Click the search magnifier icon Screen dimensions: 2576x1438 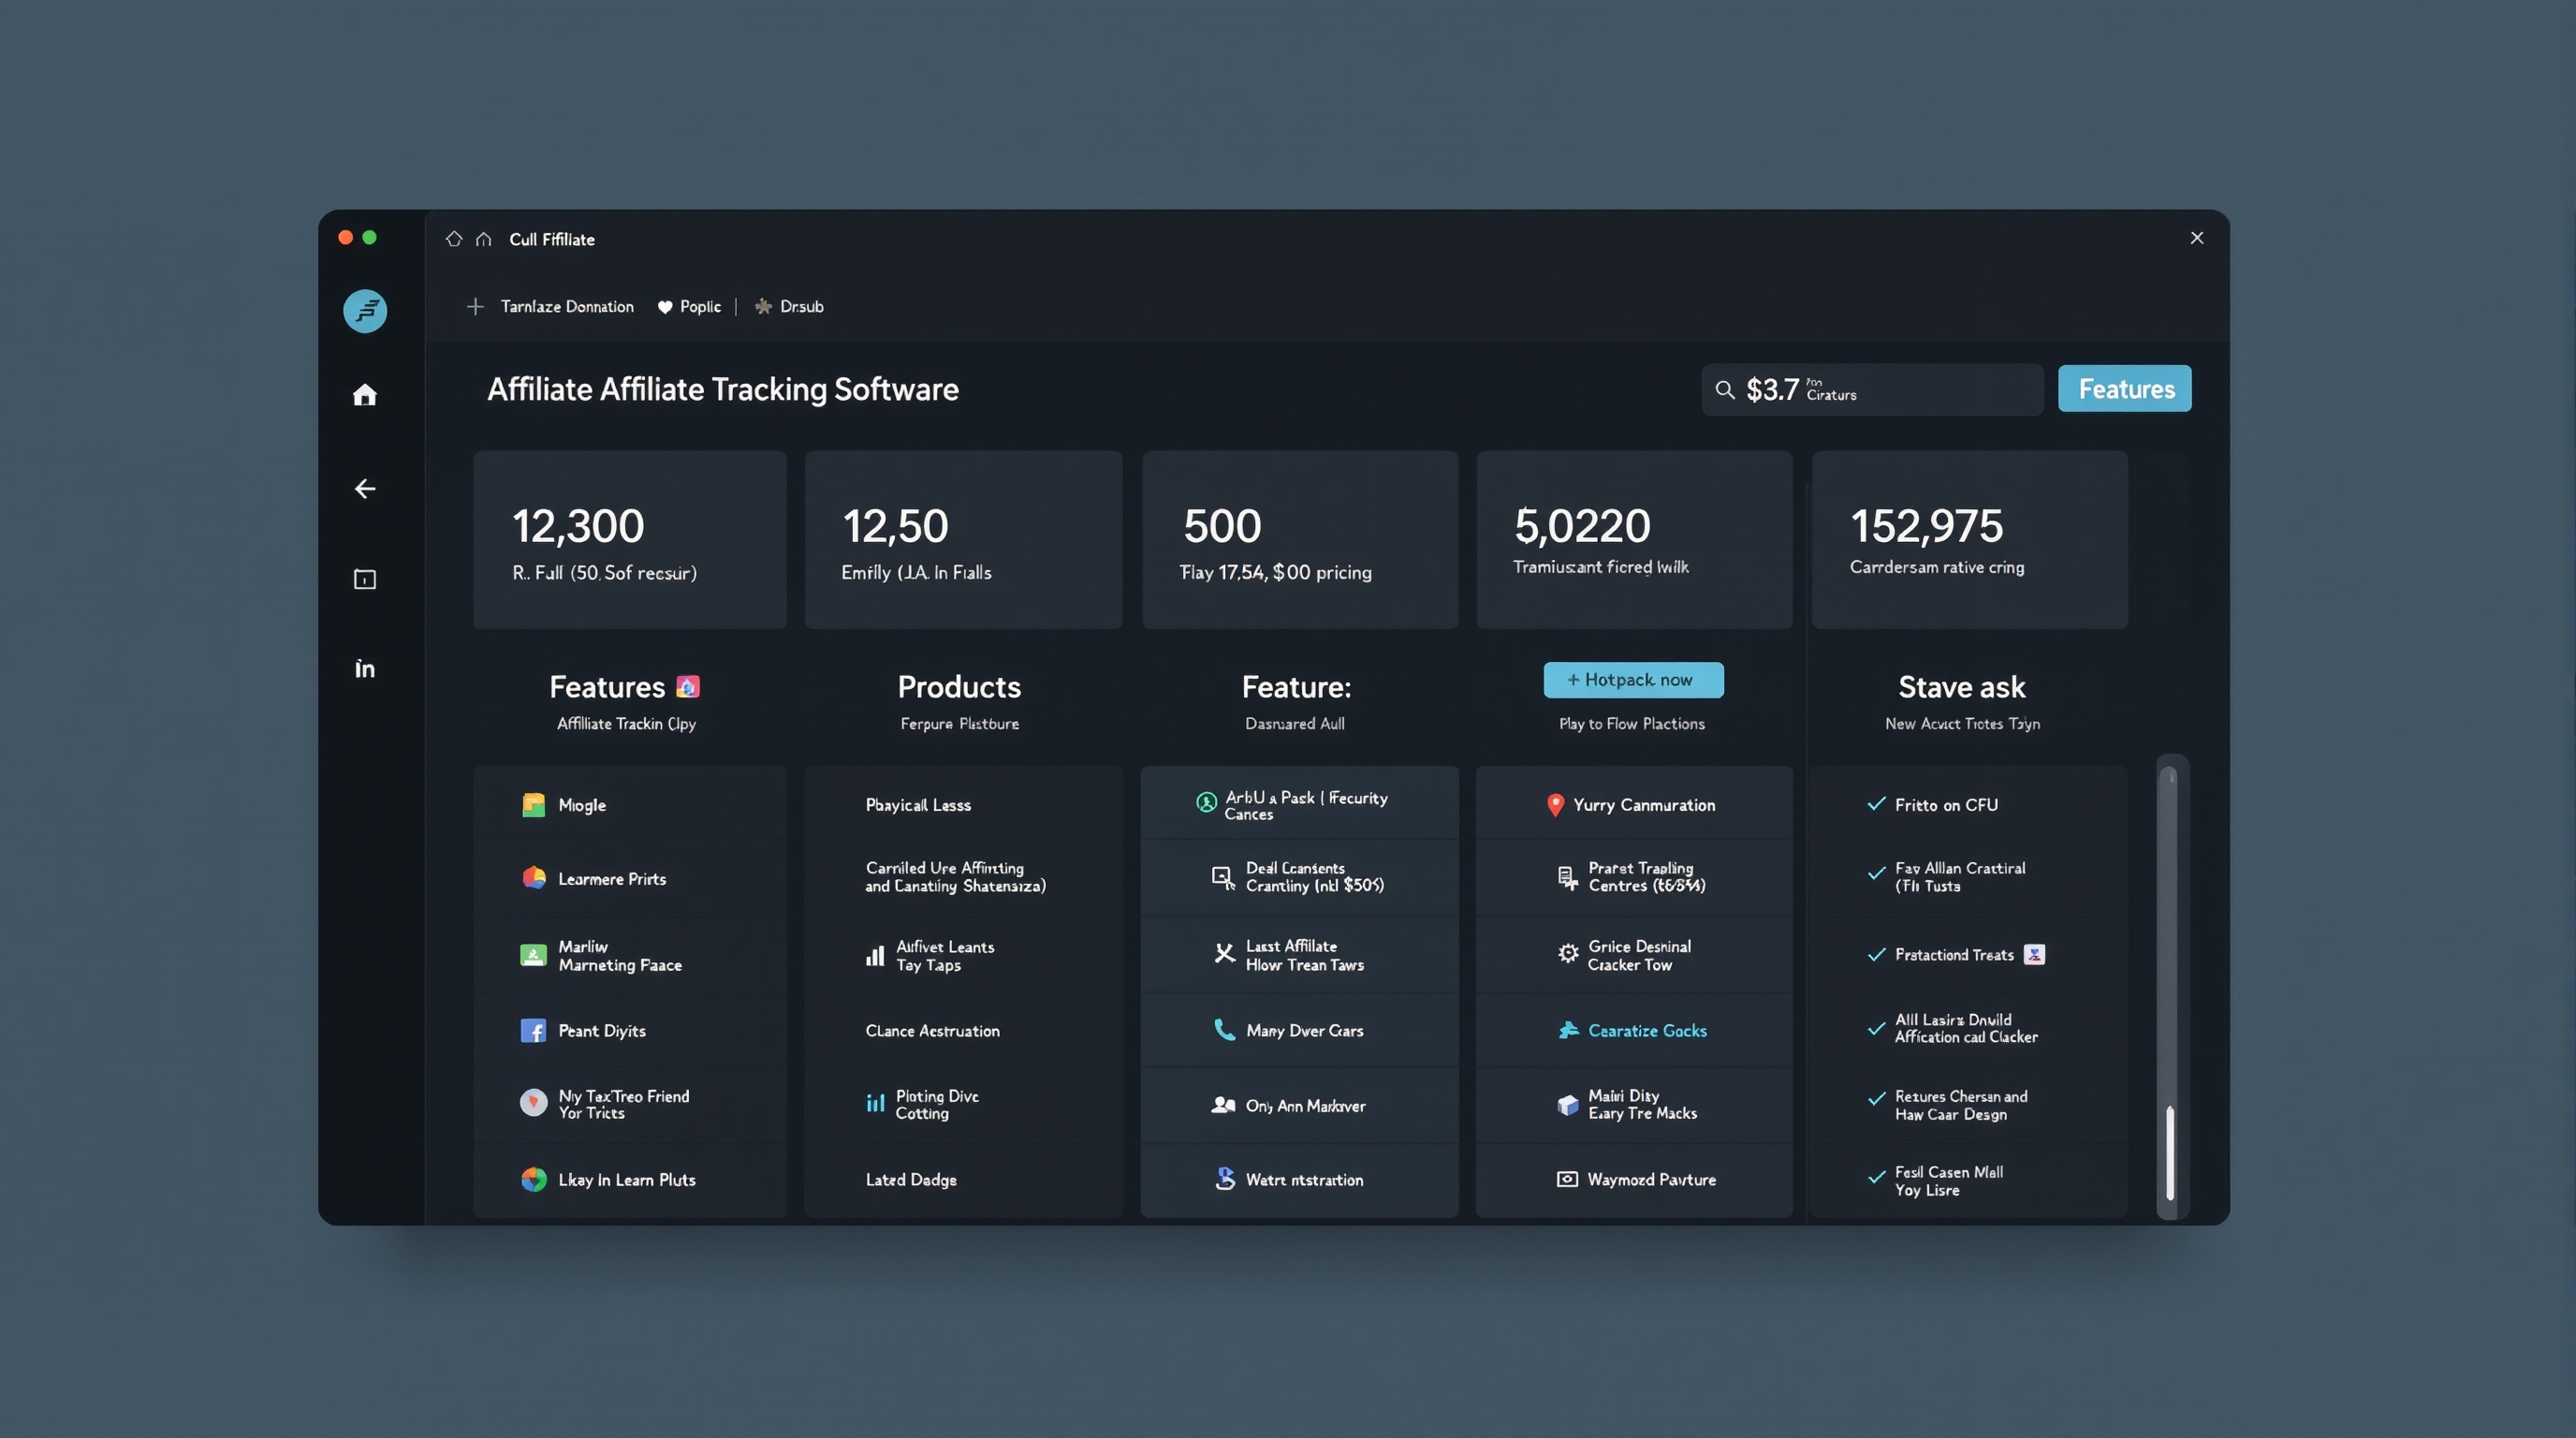click(1725, 389)
